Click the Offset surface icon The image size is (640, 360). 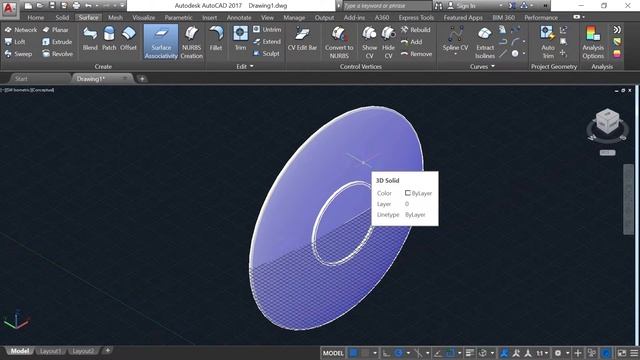[128, 38]
